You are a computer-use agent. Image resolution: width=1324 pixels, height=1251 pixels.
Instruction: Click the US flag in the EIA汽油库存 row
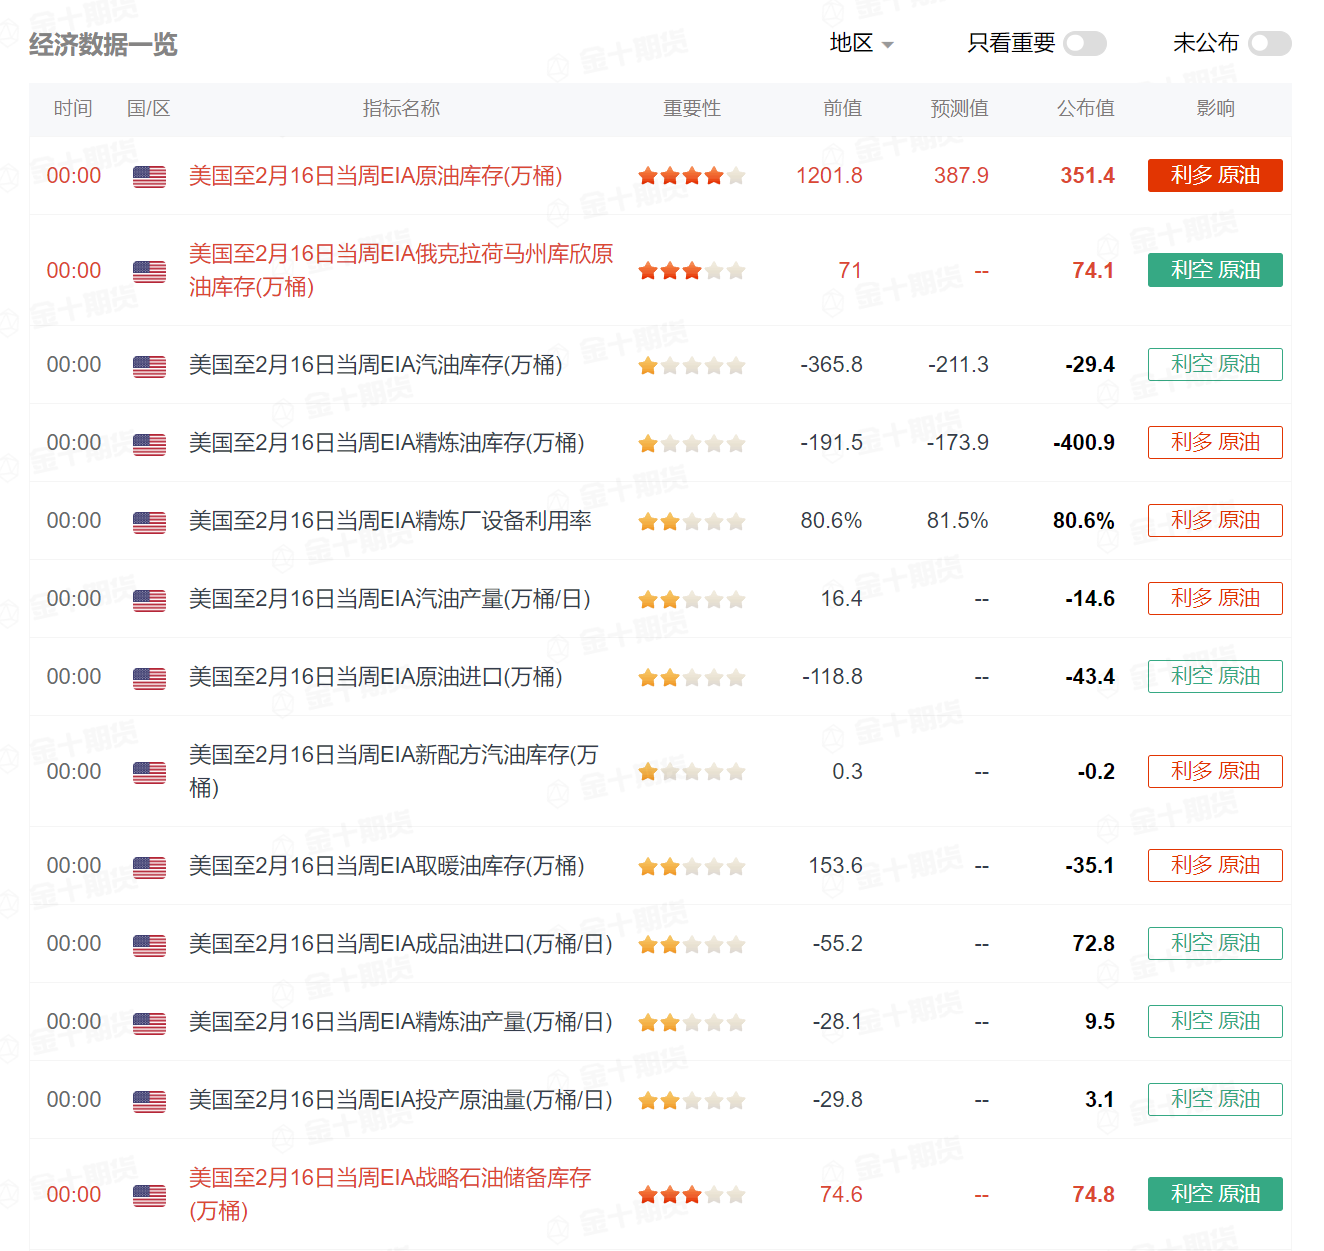click(x=149, y=366)
